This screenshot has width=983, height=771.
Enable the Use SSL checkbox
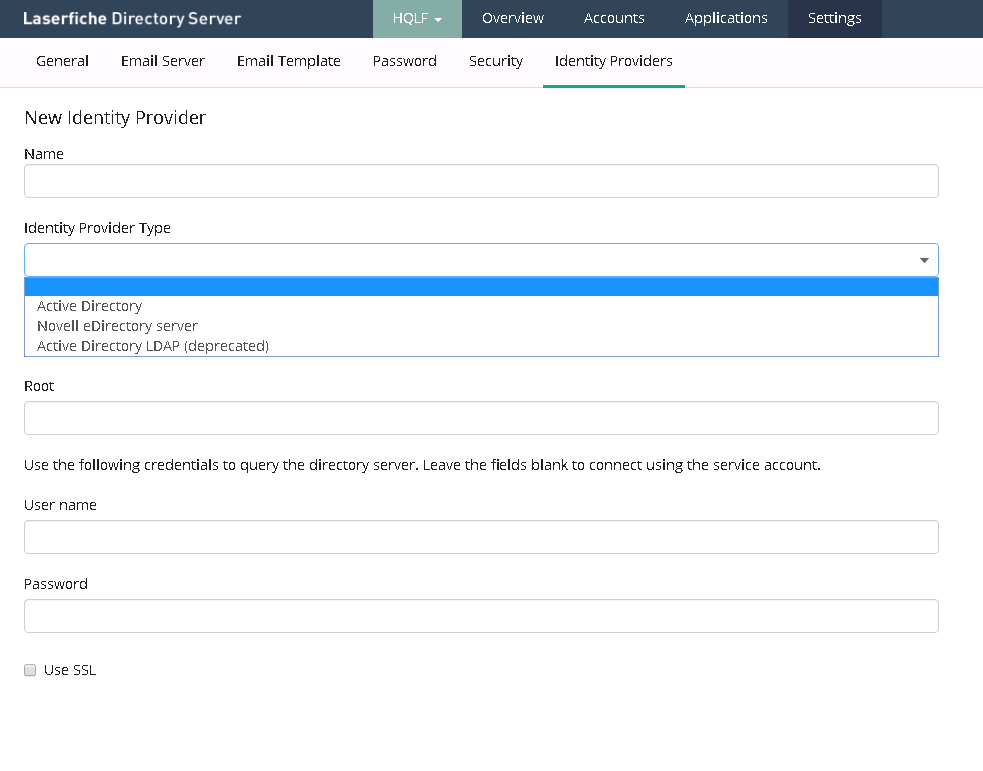tap(30, 670)
